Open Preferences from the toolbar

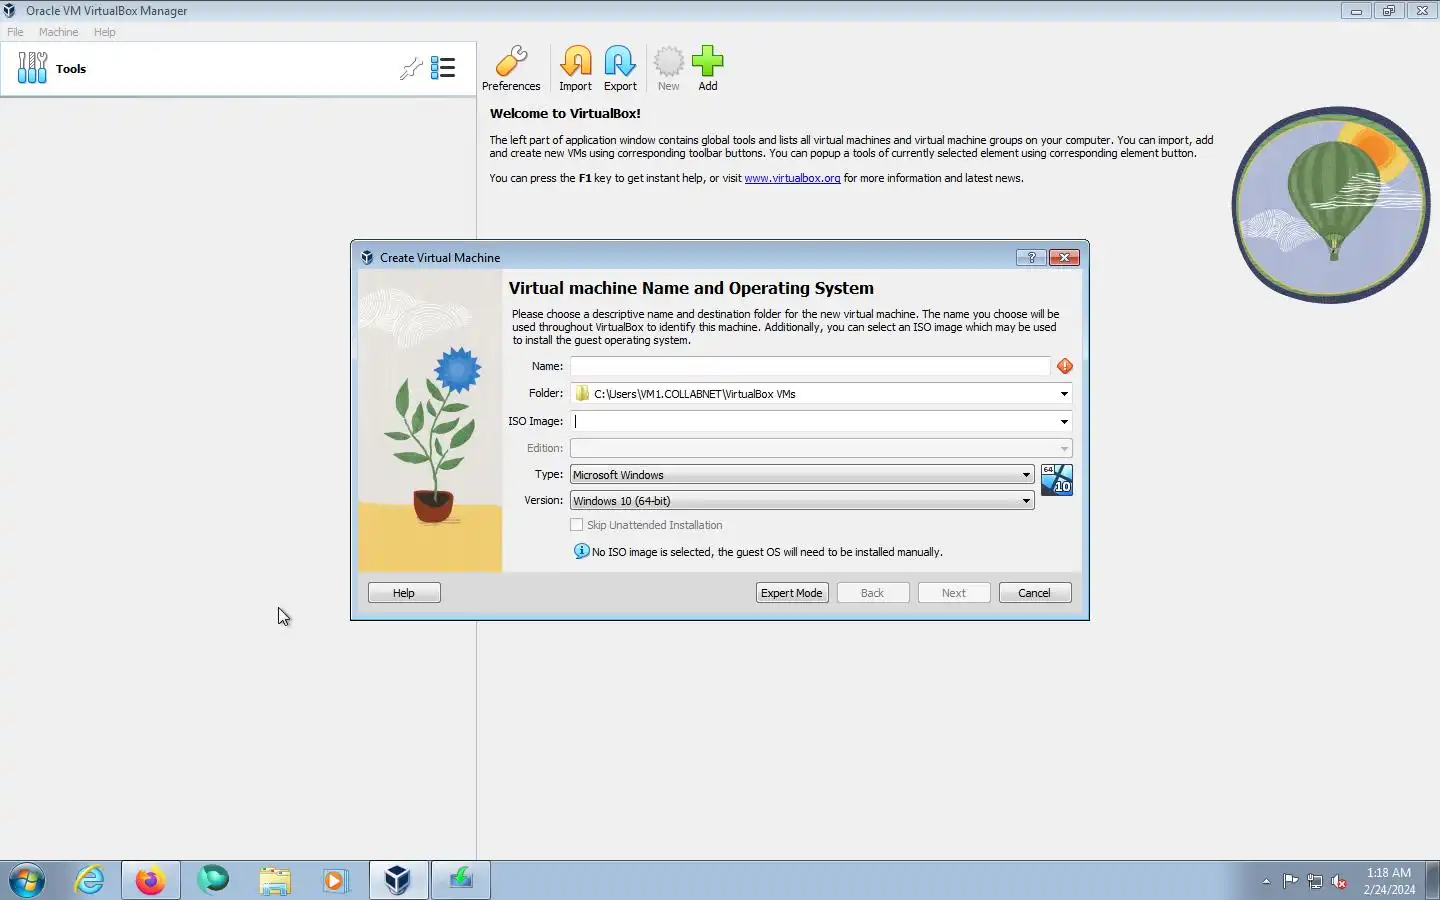(x=511, y=69)
